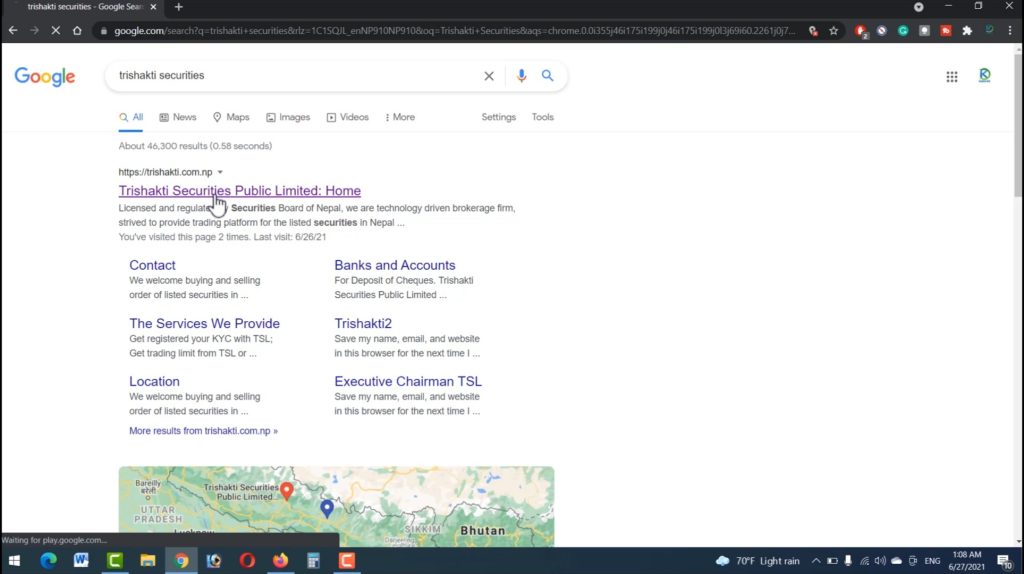The image size is (1024, 574).
Task: Switch to the Images tab
Action: 288,117
